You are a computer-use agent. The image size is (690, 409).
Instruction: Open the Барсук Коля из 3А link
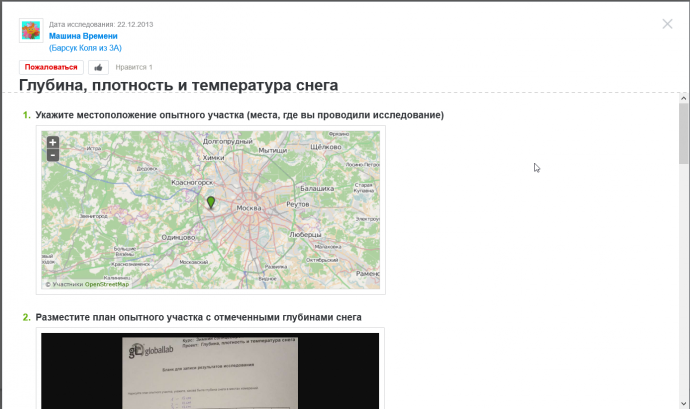tap(85, 48)
